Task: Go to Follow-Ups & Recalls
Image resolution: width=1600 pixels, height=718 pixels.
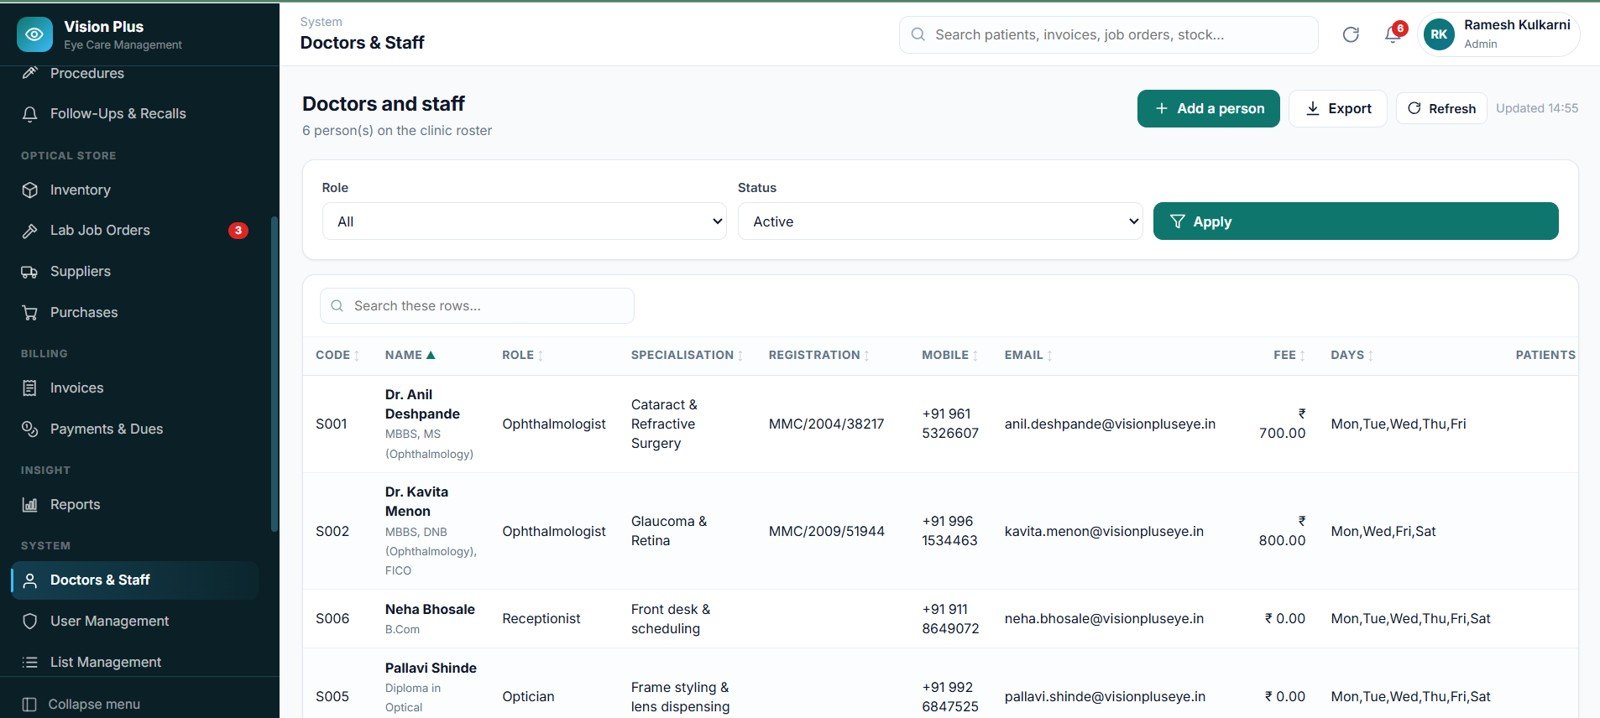Action: coord(135,114)
